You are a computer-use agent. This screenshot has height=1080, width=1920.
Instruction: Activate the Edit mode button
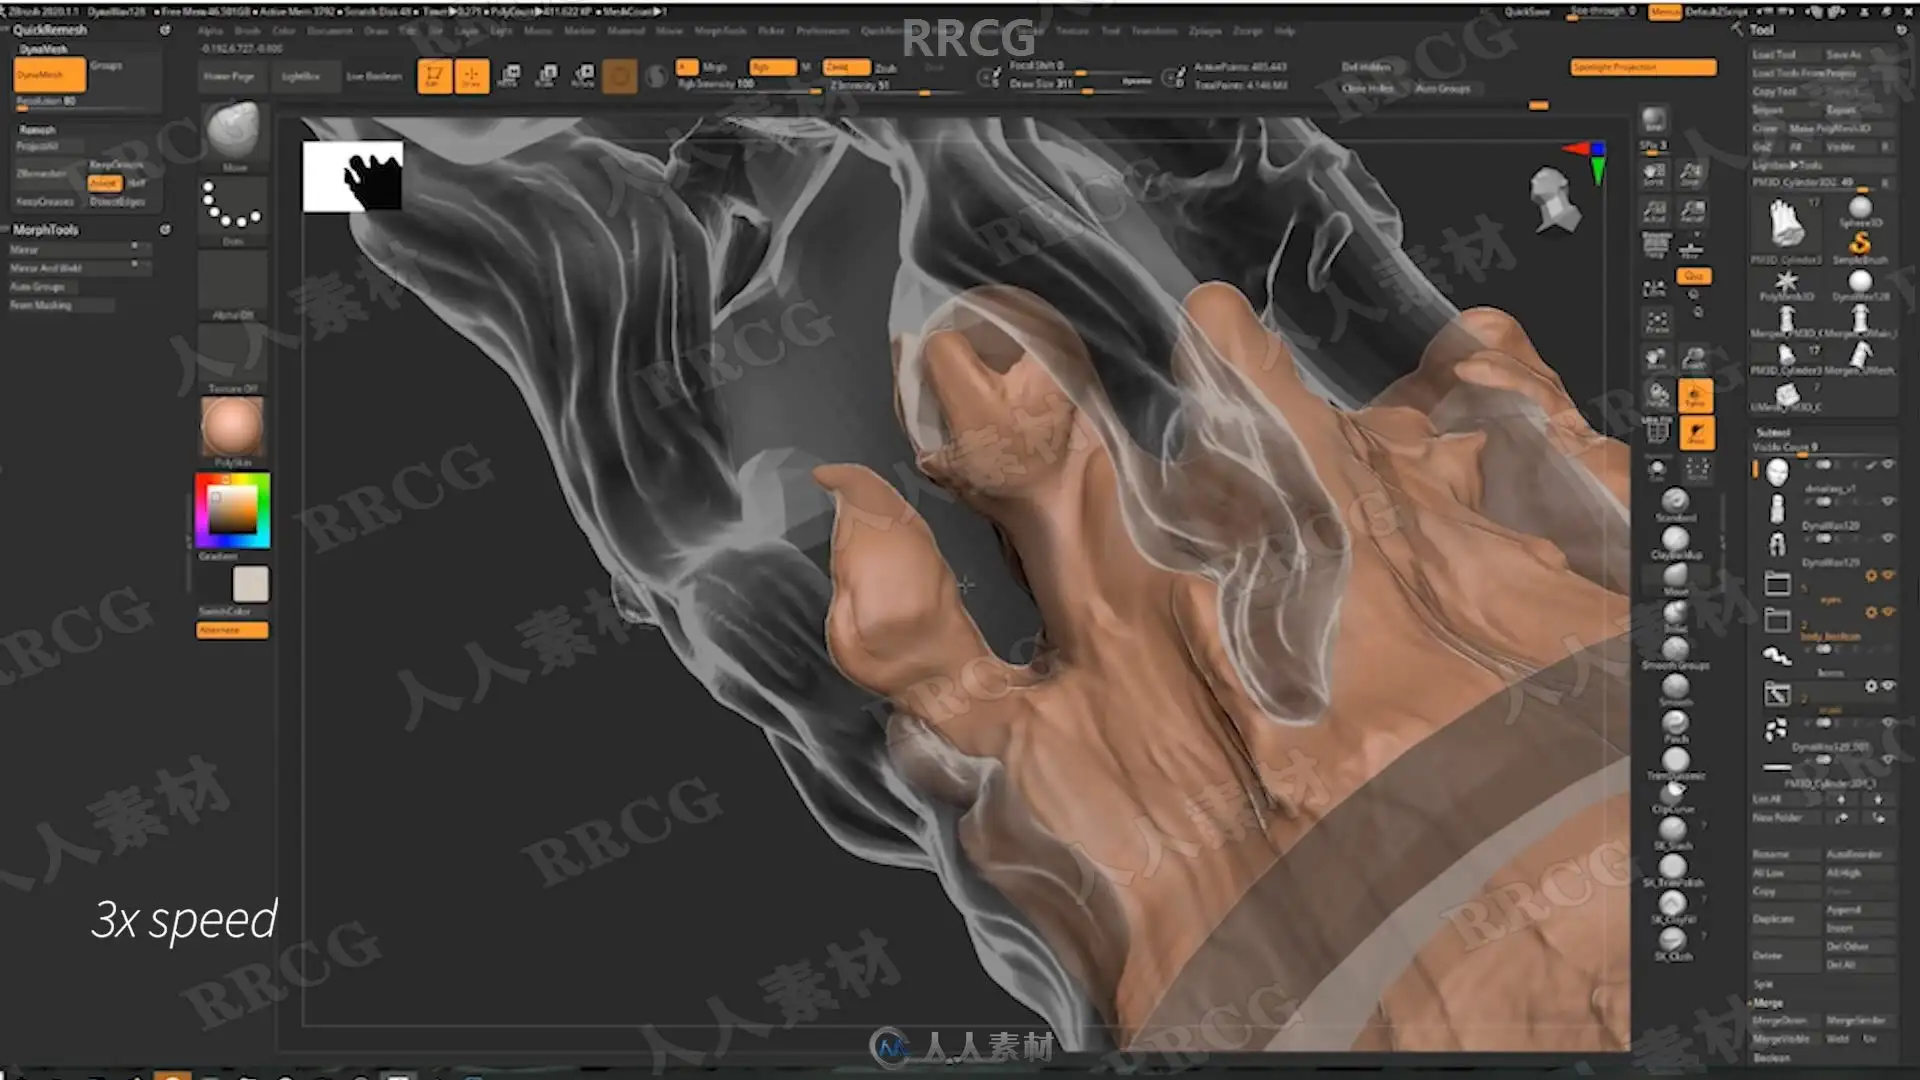point(433,76)
